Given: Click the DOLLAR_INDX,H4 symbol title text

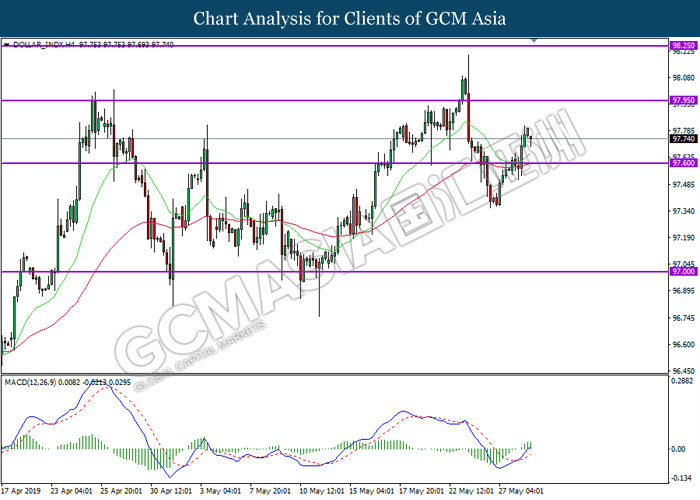Looking at the screenshot, I should point(44,45).
